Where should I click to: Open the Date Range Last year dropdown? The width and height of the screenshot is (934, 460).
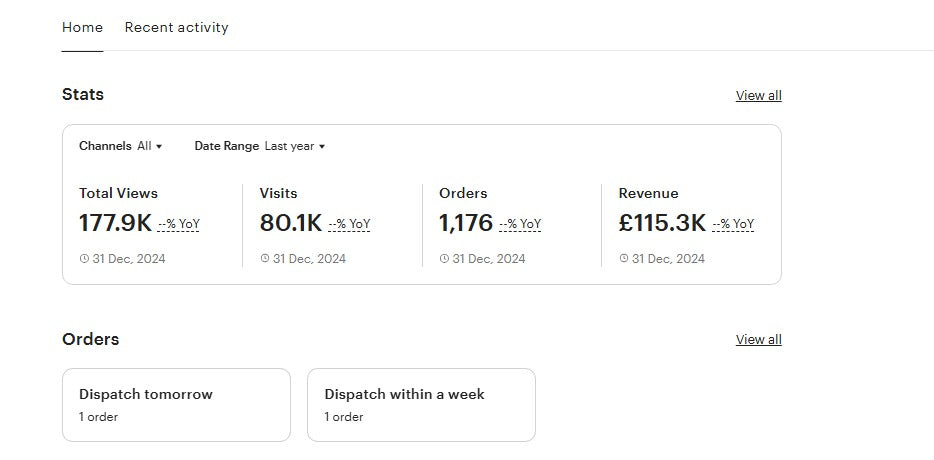pyautogui.click(x=260, y=146)
